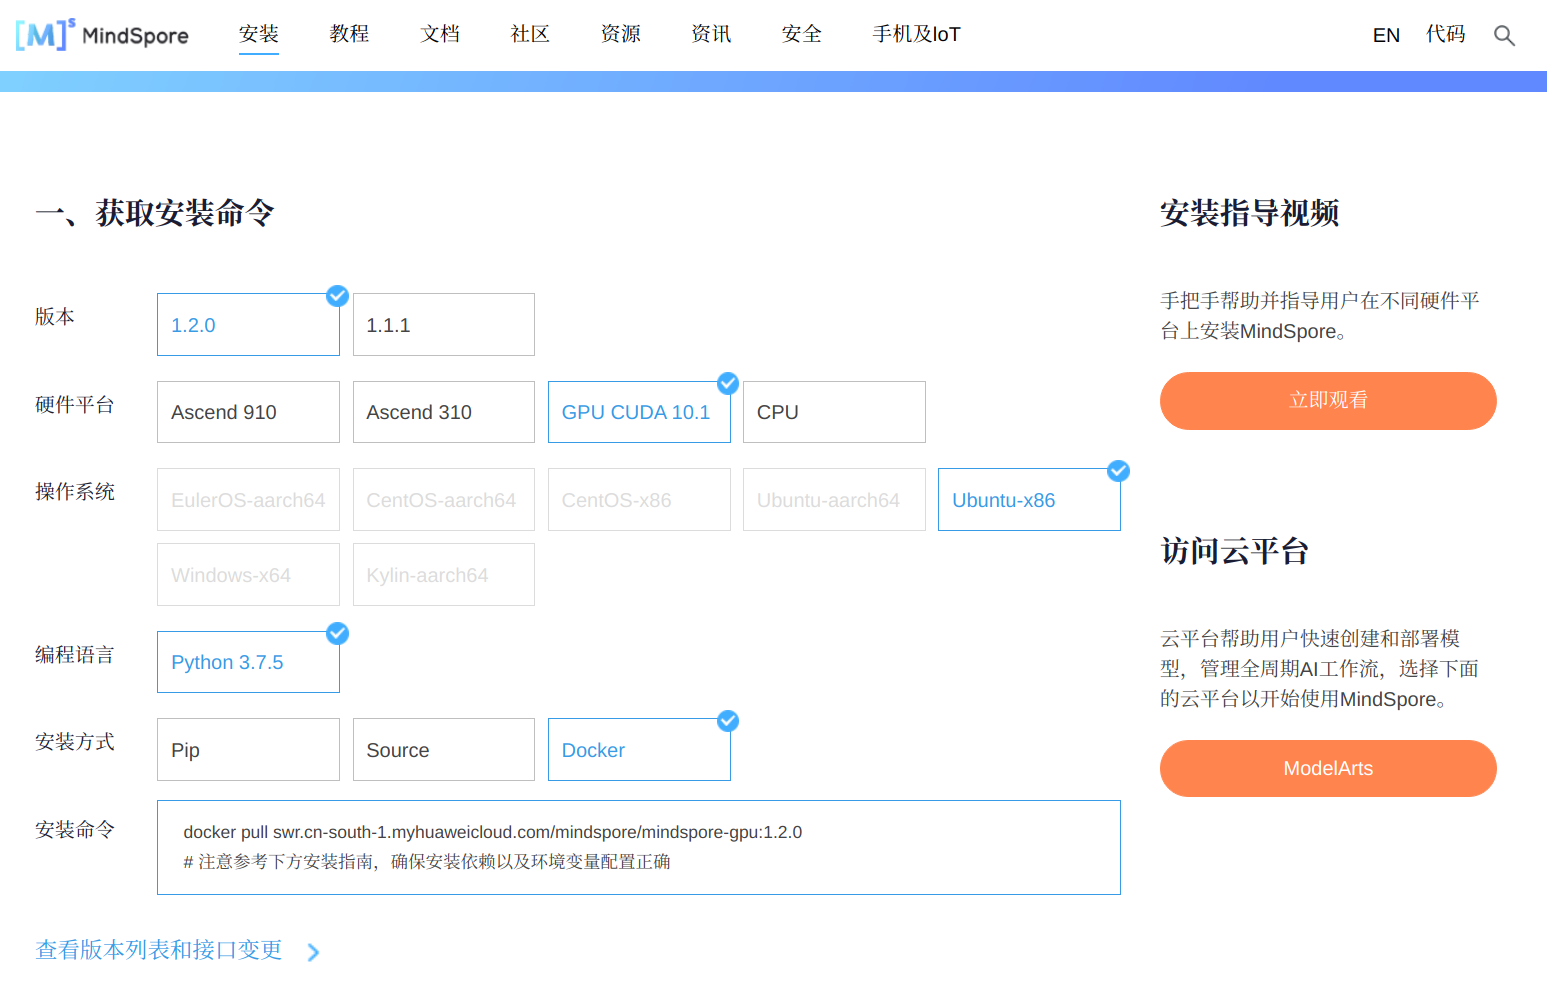Choose Ascend 310 hardware platform
This screenshot has width=1547, height=990.
point(444,412)
